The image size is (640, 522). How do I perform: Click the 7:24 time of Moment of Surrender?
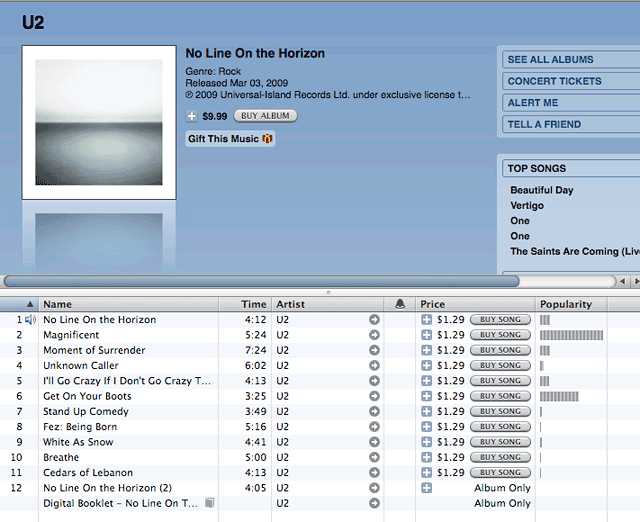tap(256, 350)
